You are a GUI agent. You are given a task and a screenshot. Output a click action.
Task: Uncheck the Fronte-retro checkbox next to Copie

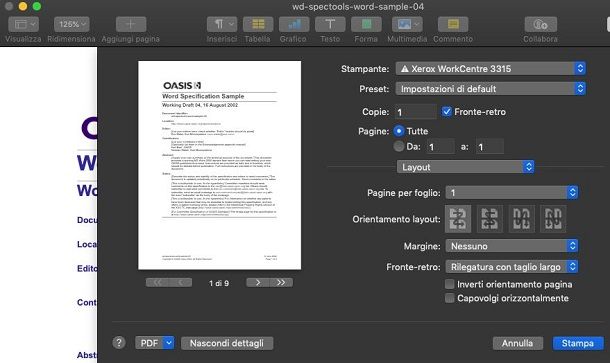click(447, 112)
